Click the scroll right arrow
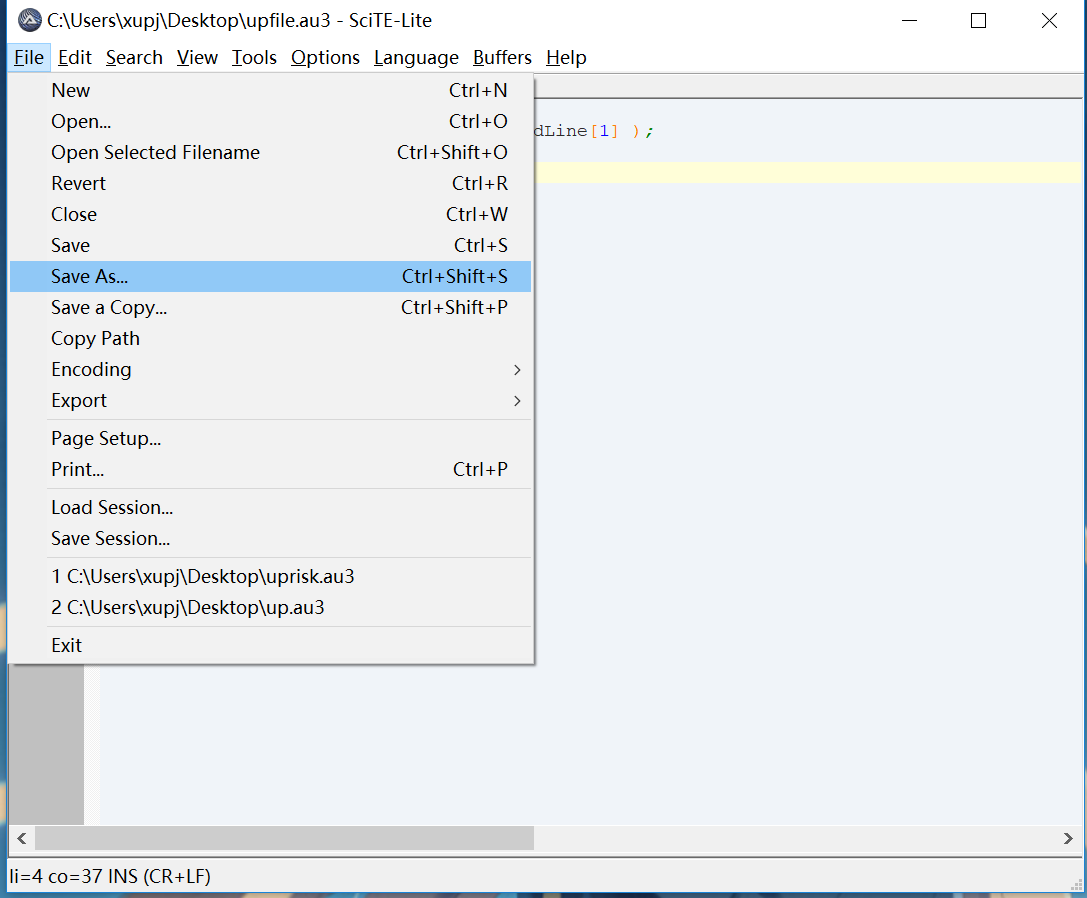 [1068, 838]
